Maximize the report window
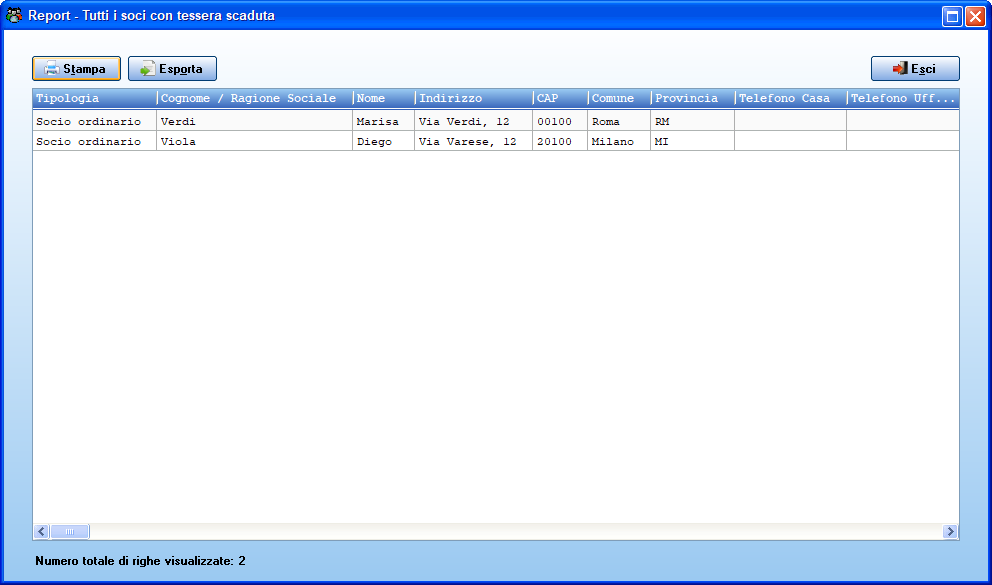The width and height of the screenshot is (992, 585). click(x=952, y=16)
